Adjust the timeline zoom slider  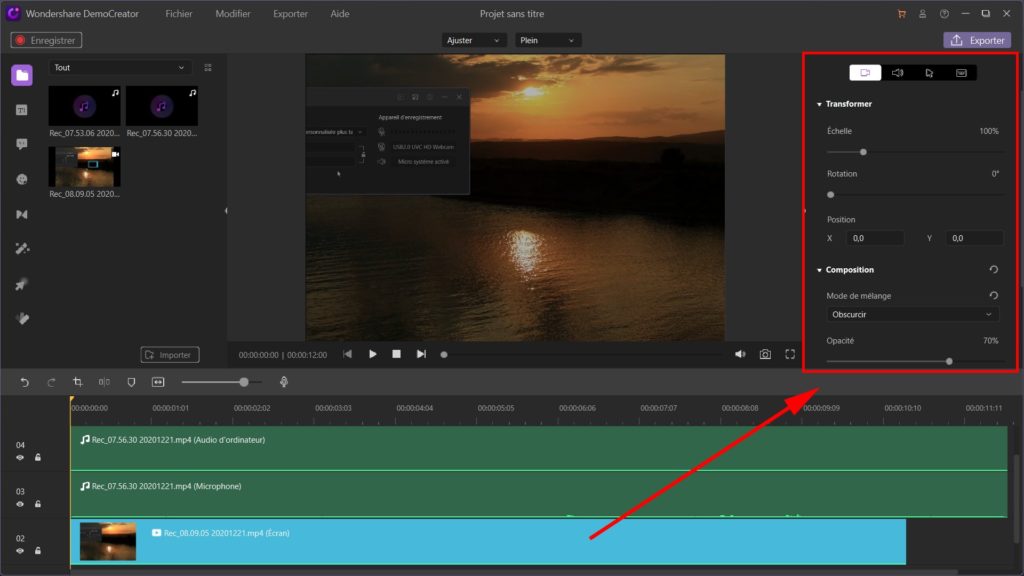[x=244, y=382]
